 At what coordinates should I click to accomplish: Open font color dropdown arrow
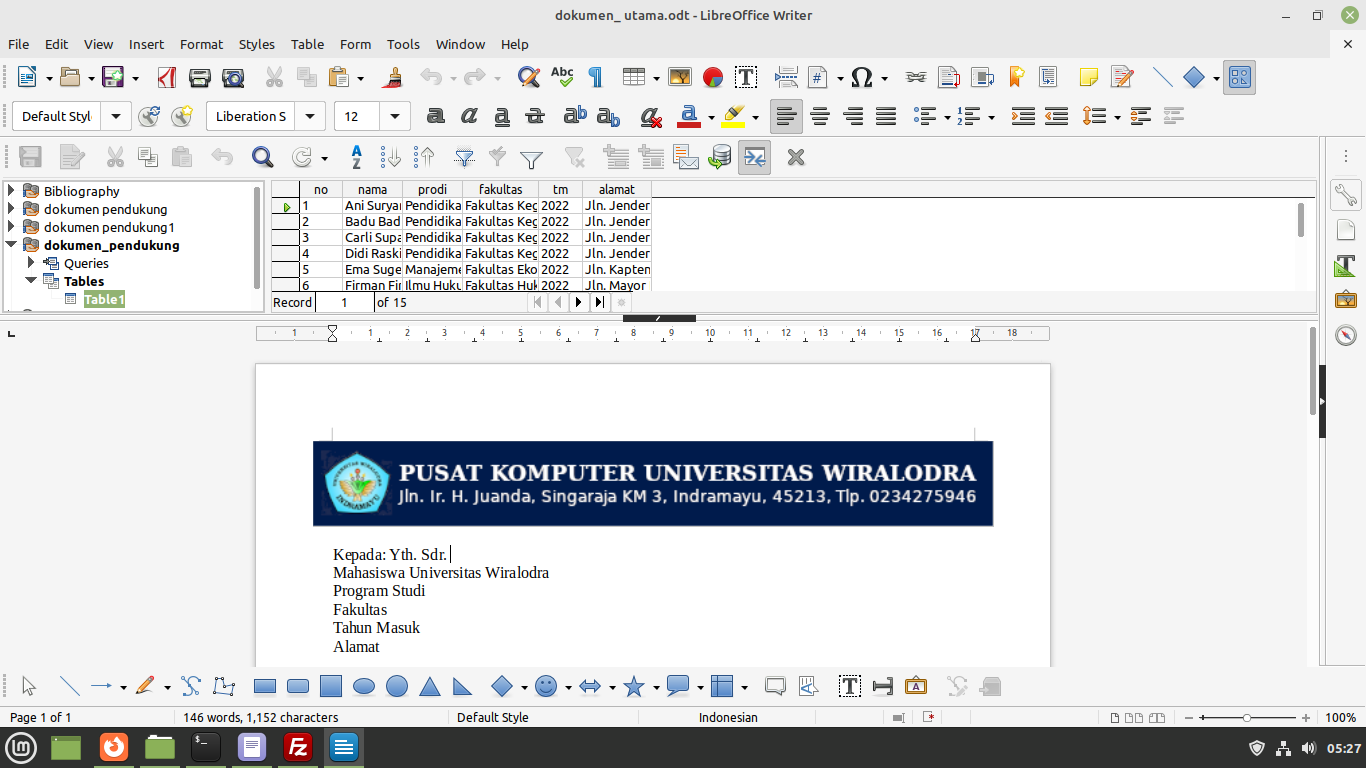pos(711,117)
